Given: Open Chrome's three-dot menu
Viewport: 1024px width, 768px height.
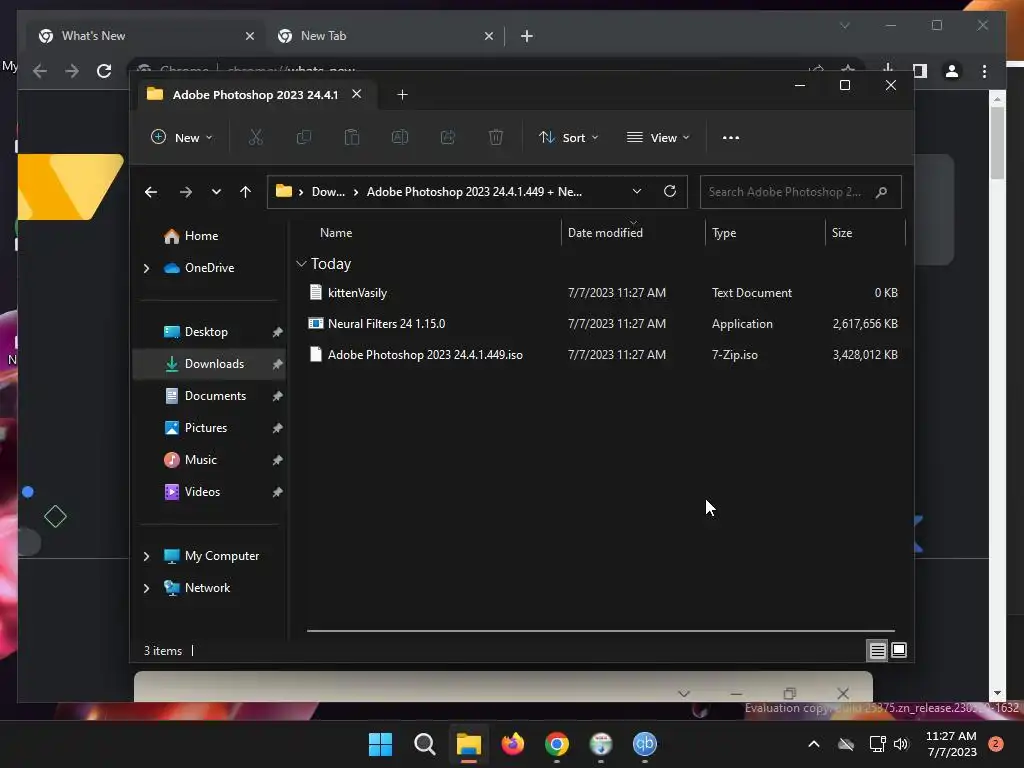Looking at the screenshot, I should 984,71.
